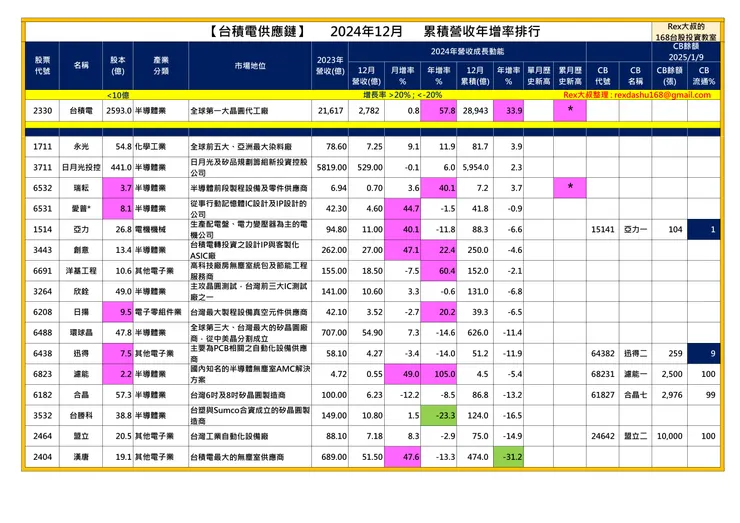Click the 單月歷史新高 column header
Viewport: 740px width, 523px height.
[538, 76]
